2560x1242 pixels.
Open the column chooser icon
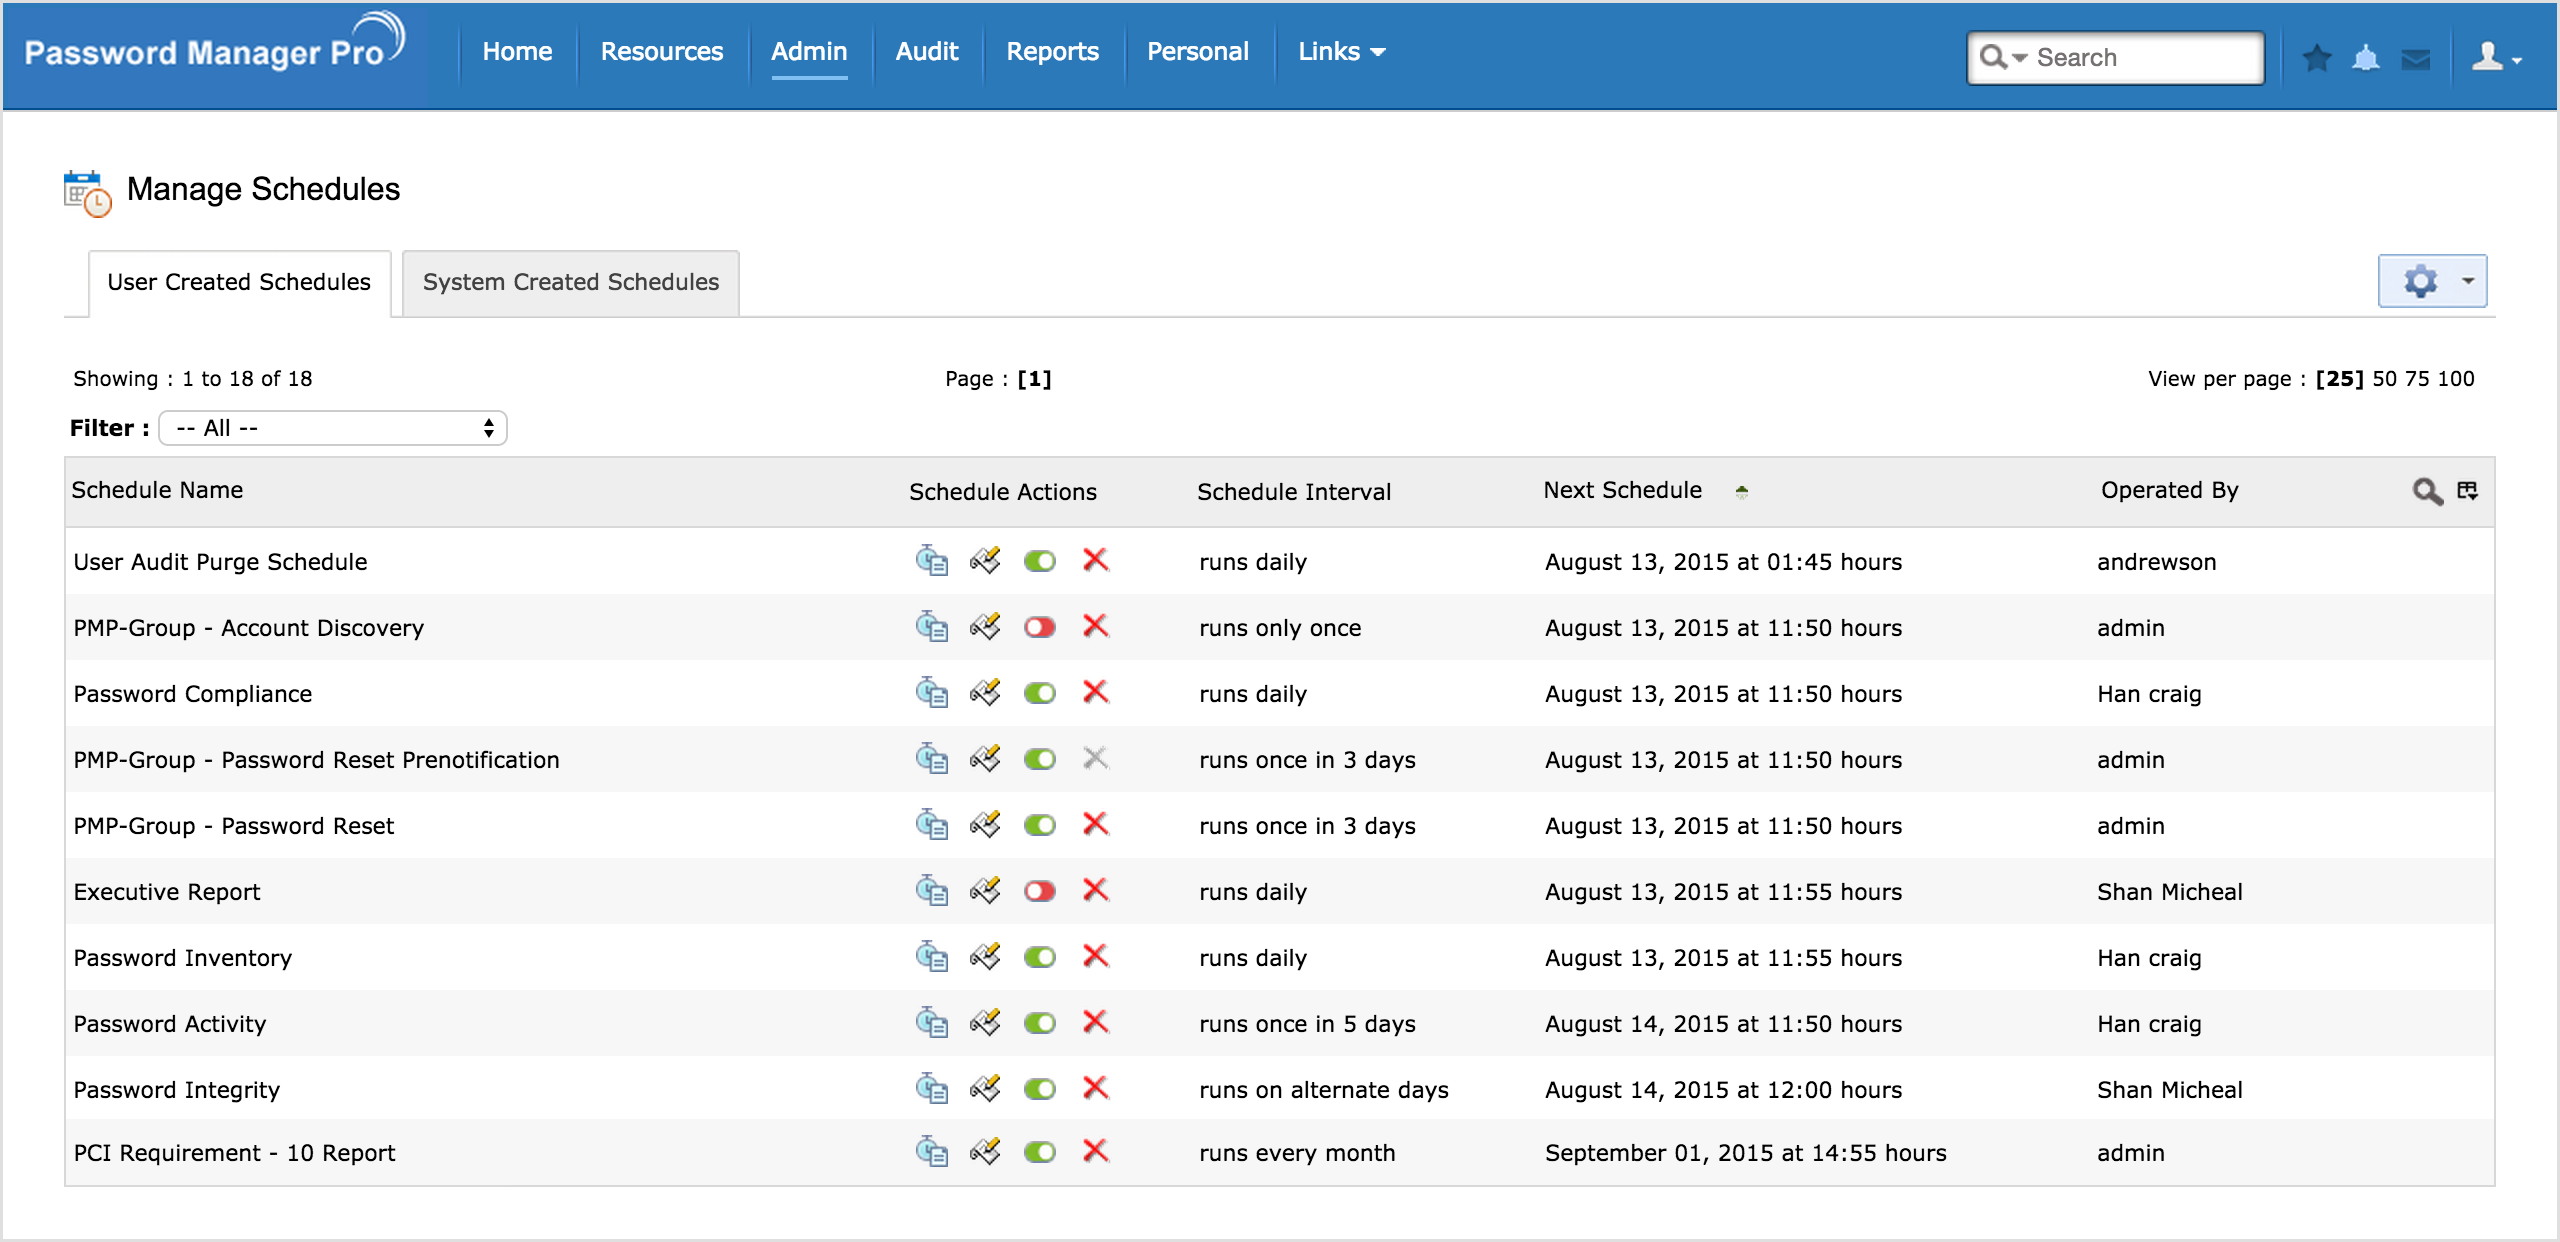click(2468, 490)
